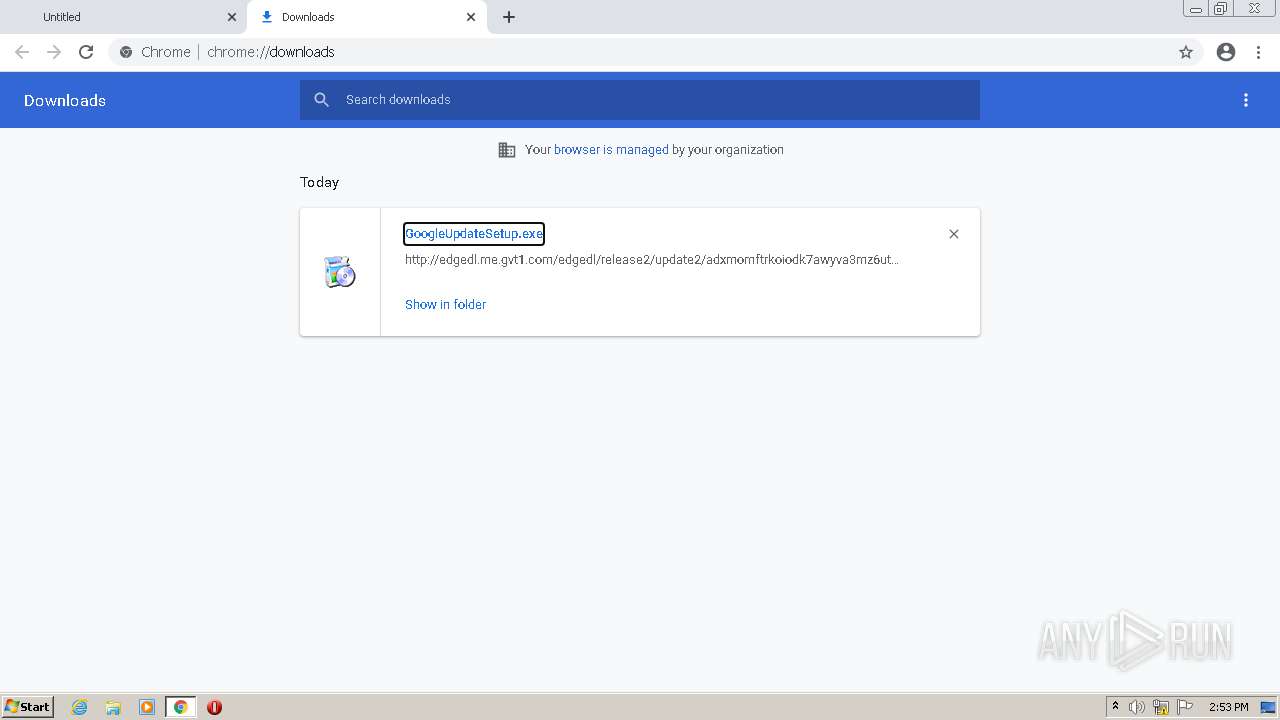This screenshot has width=1280, height=720.
Task: Open the Windows Start menu
Action: click(28, 707)
